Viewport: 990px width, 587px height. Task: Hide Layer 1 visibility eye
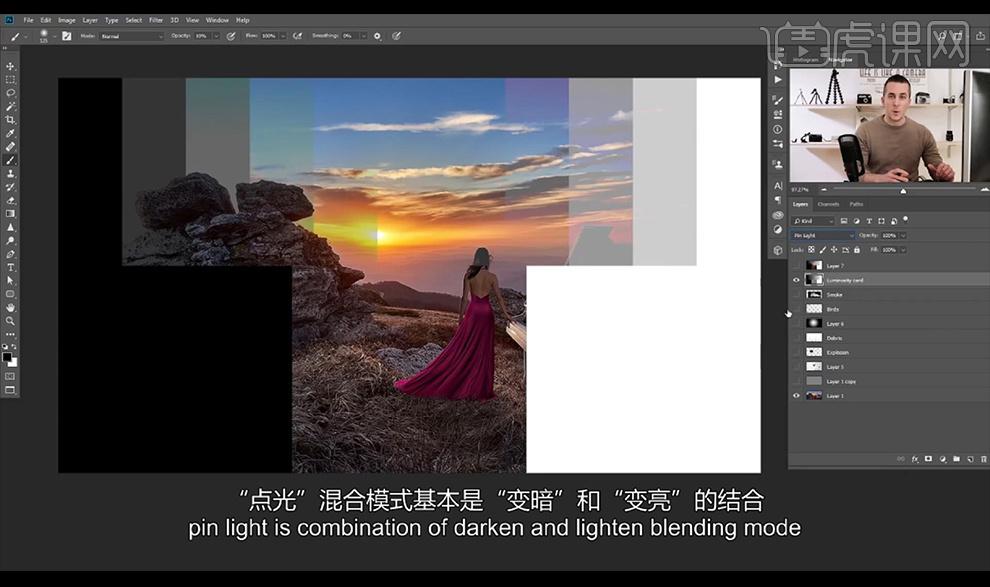click(796, 396)
